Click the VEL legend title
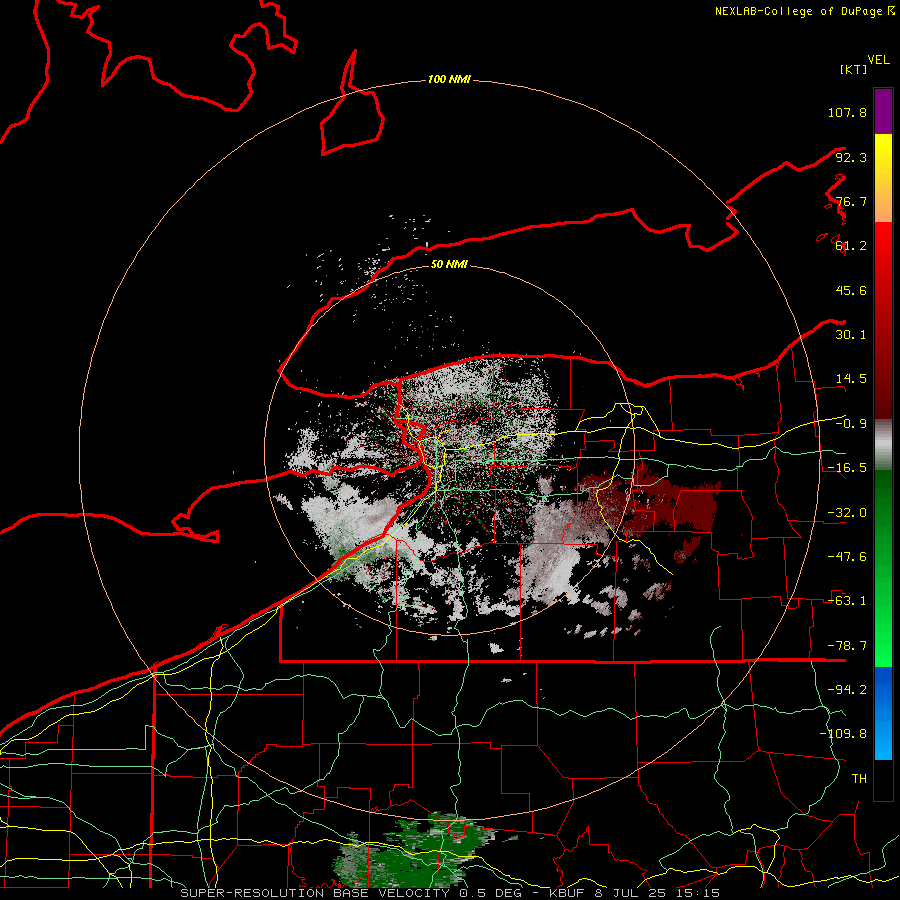 tap(878, 60)
